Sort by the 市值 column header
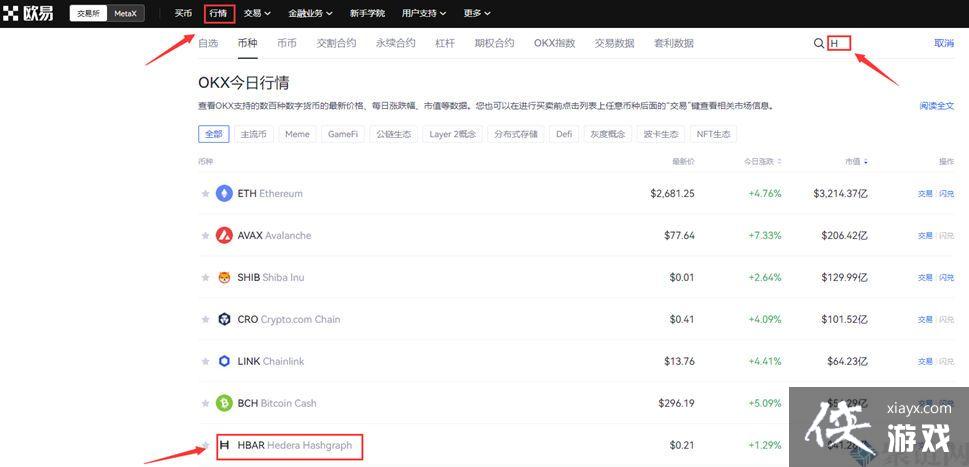 pyautogui.click(x=855, y=161)
